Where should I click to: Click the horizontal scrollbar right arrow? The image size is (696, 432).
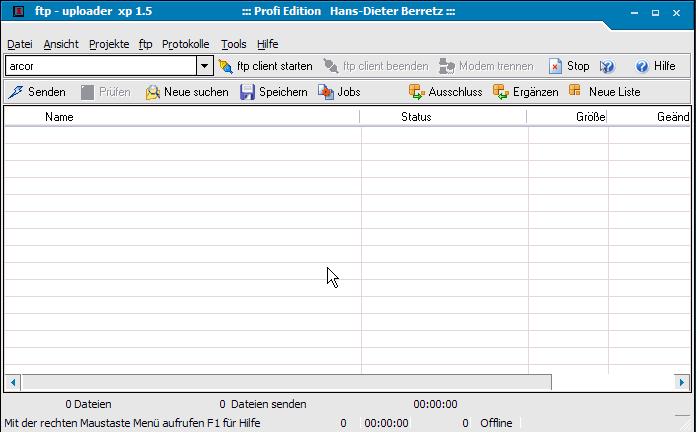(682, 382)
